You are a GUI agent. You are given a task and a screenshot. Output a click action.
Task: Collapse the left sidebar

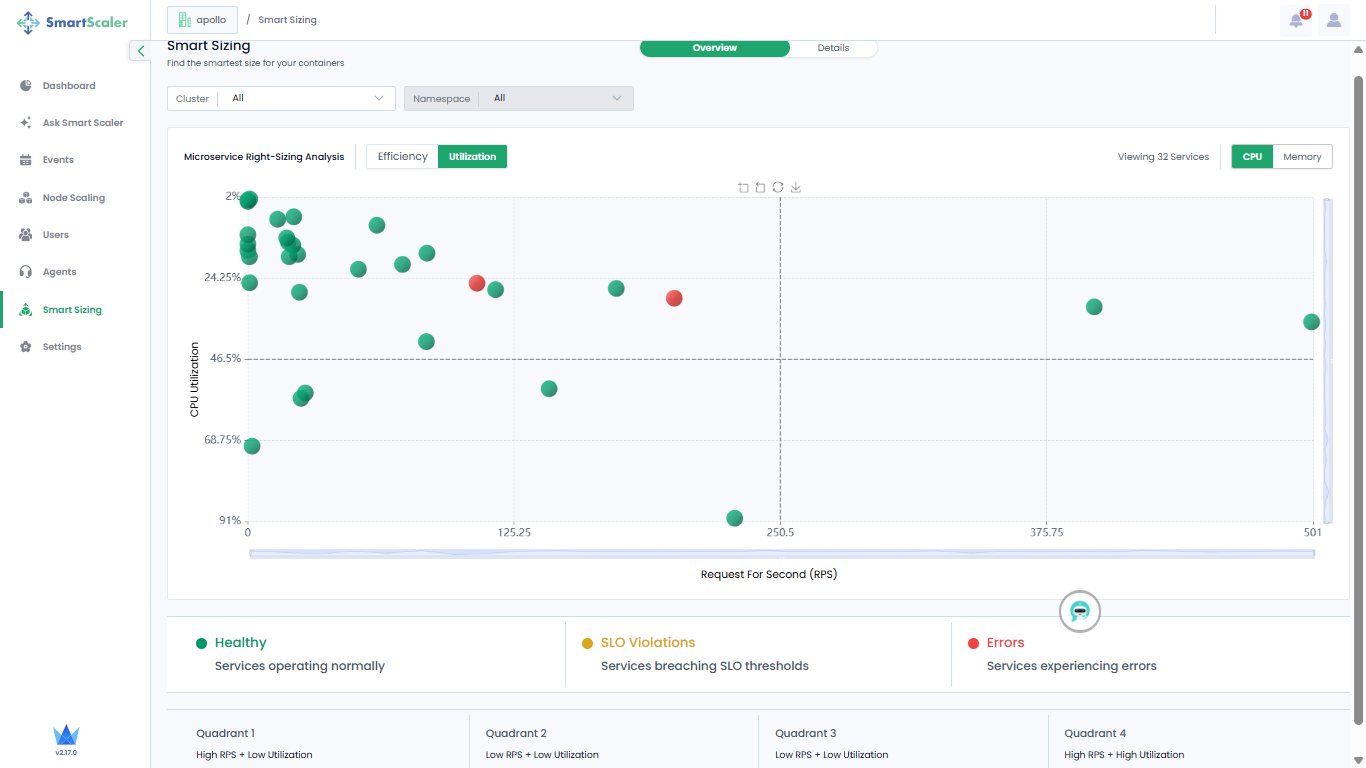click(141, 50)
